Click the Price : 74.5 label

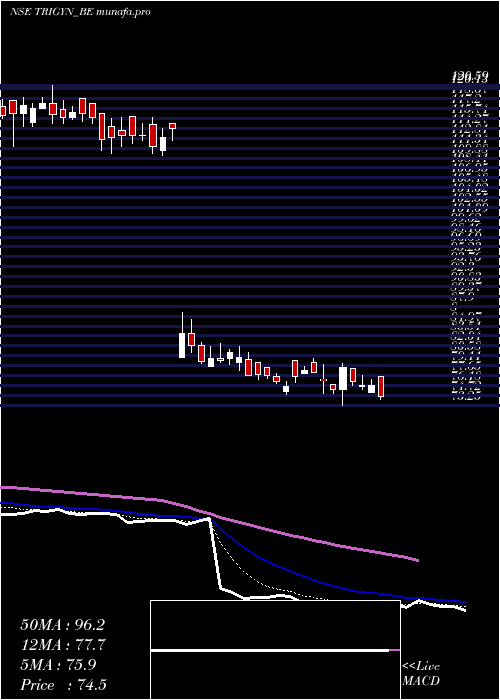click(63, 685)
